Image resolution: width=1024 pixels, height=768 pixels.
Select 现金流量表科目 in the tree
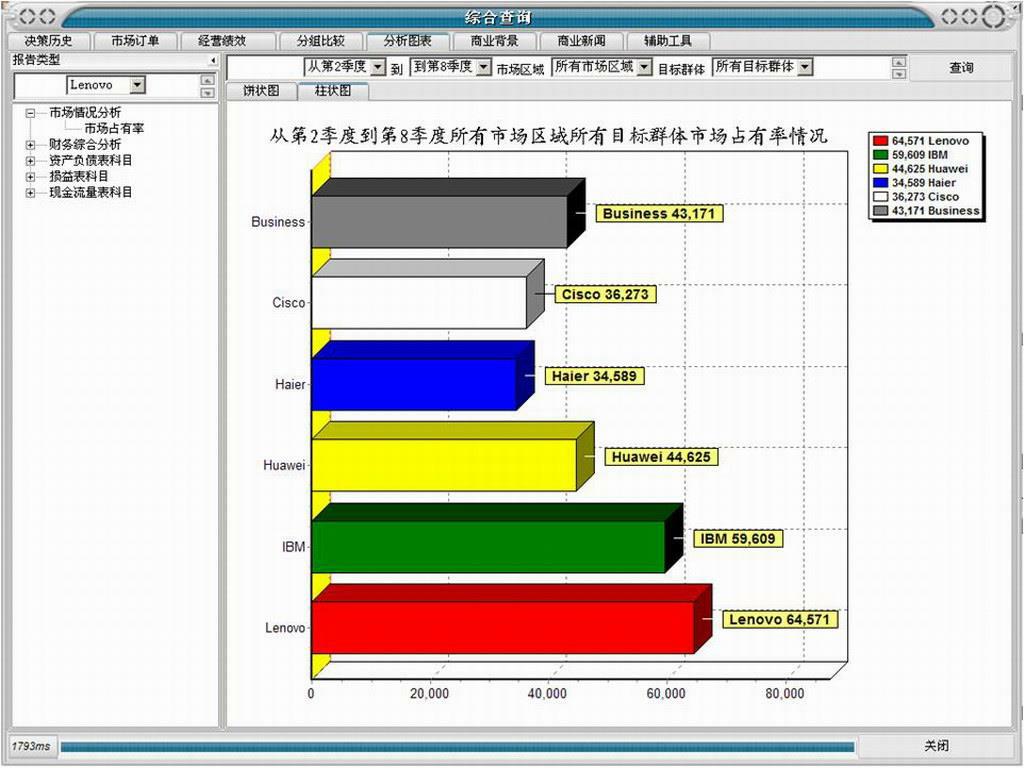tap(91, 193)
